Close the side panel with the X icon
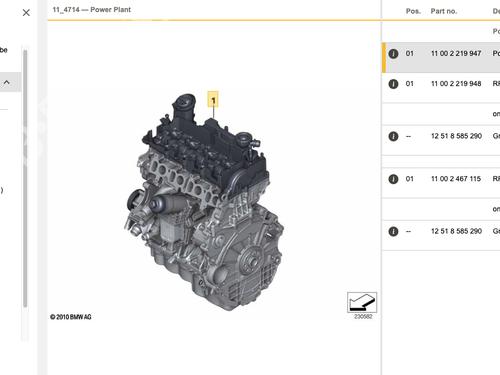 [26, 13]
